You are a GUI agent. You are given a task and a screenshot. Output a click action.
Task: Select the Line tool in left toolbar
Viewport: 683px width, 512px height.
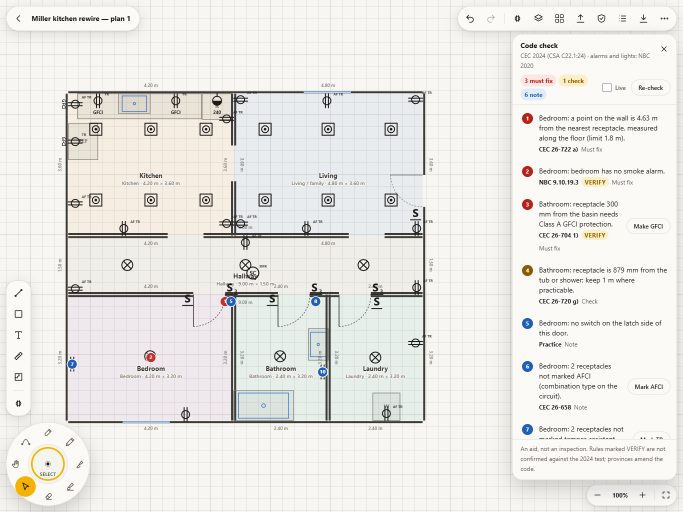pos(18,293)
